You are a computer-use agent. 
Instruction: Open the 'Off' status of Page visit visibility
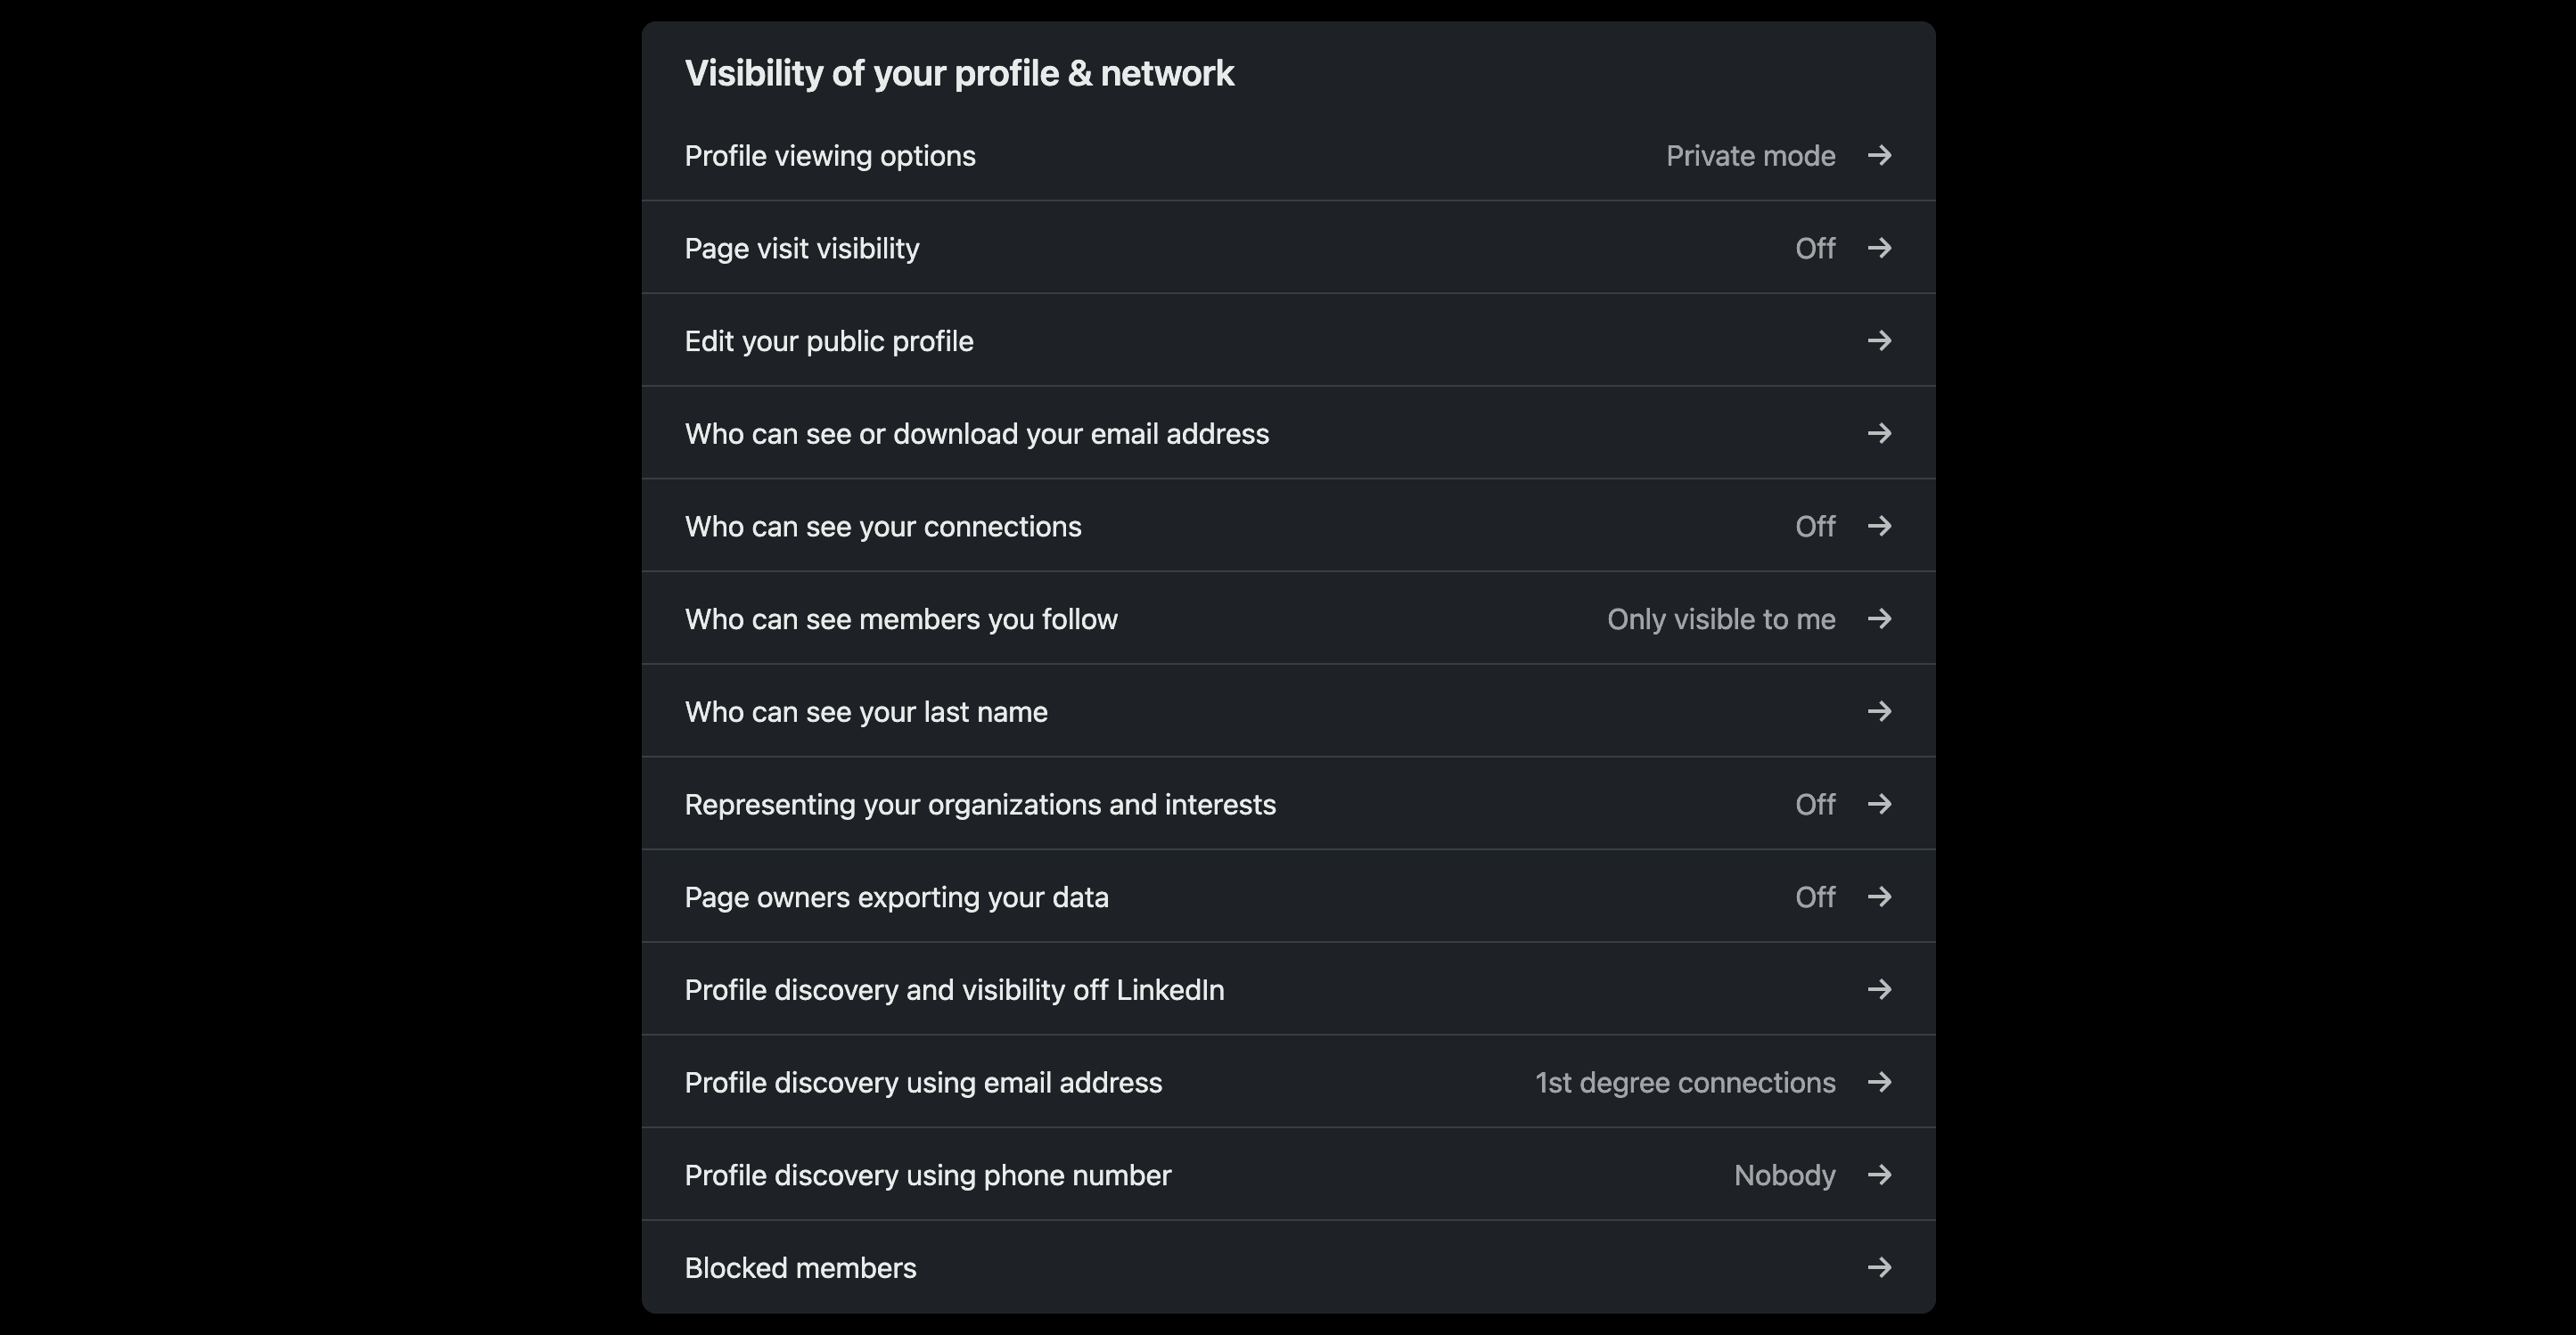coord(1814,248)
